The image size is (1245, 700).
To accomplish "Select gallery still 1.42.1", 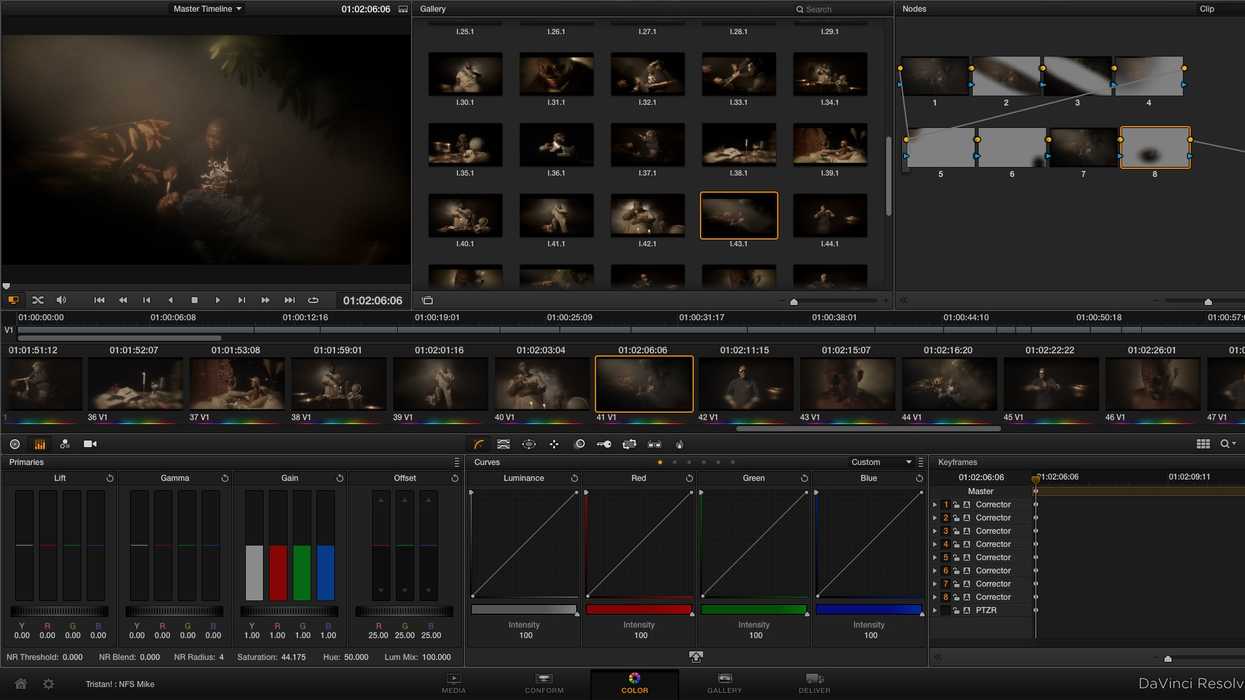I will 648,215.
